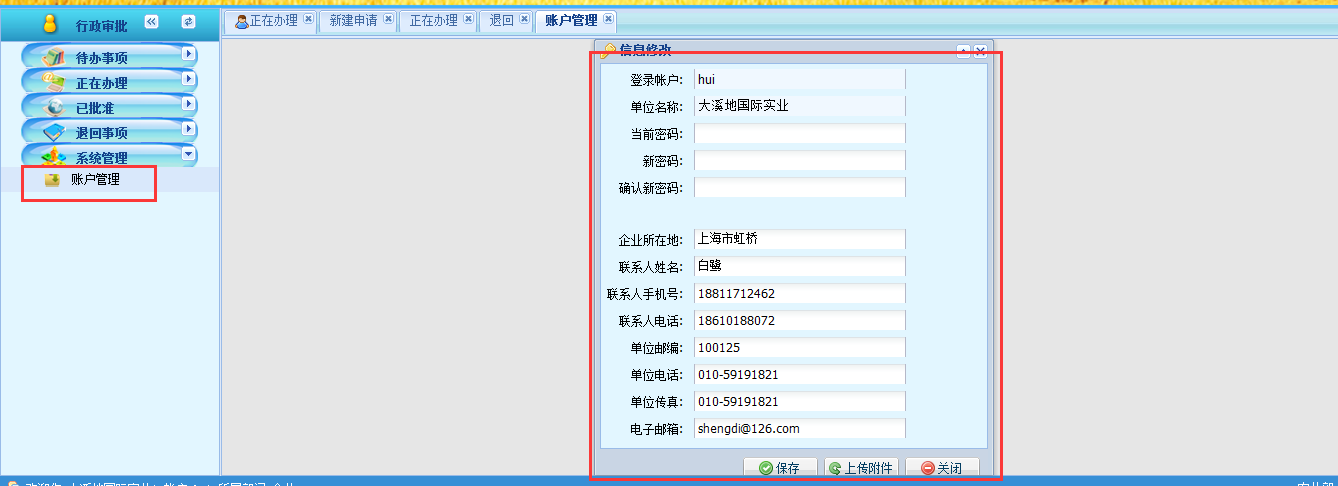The width and height of the screenshot is (1338, 486).
Task: Click the 电子邮箱 input field
Action: [x=799, y=429]
